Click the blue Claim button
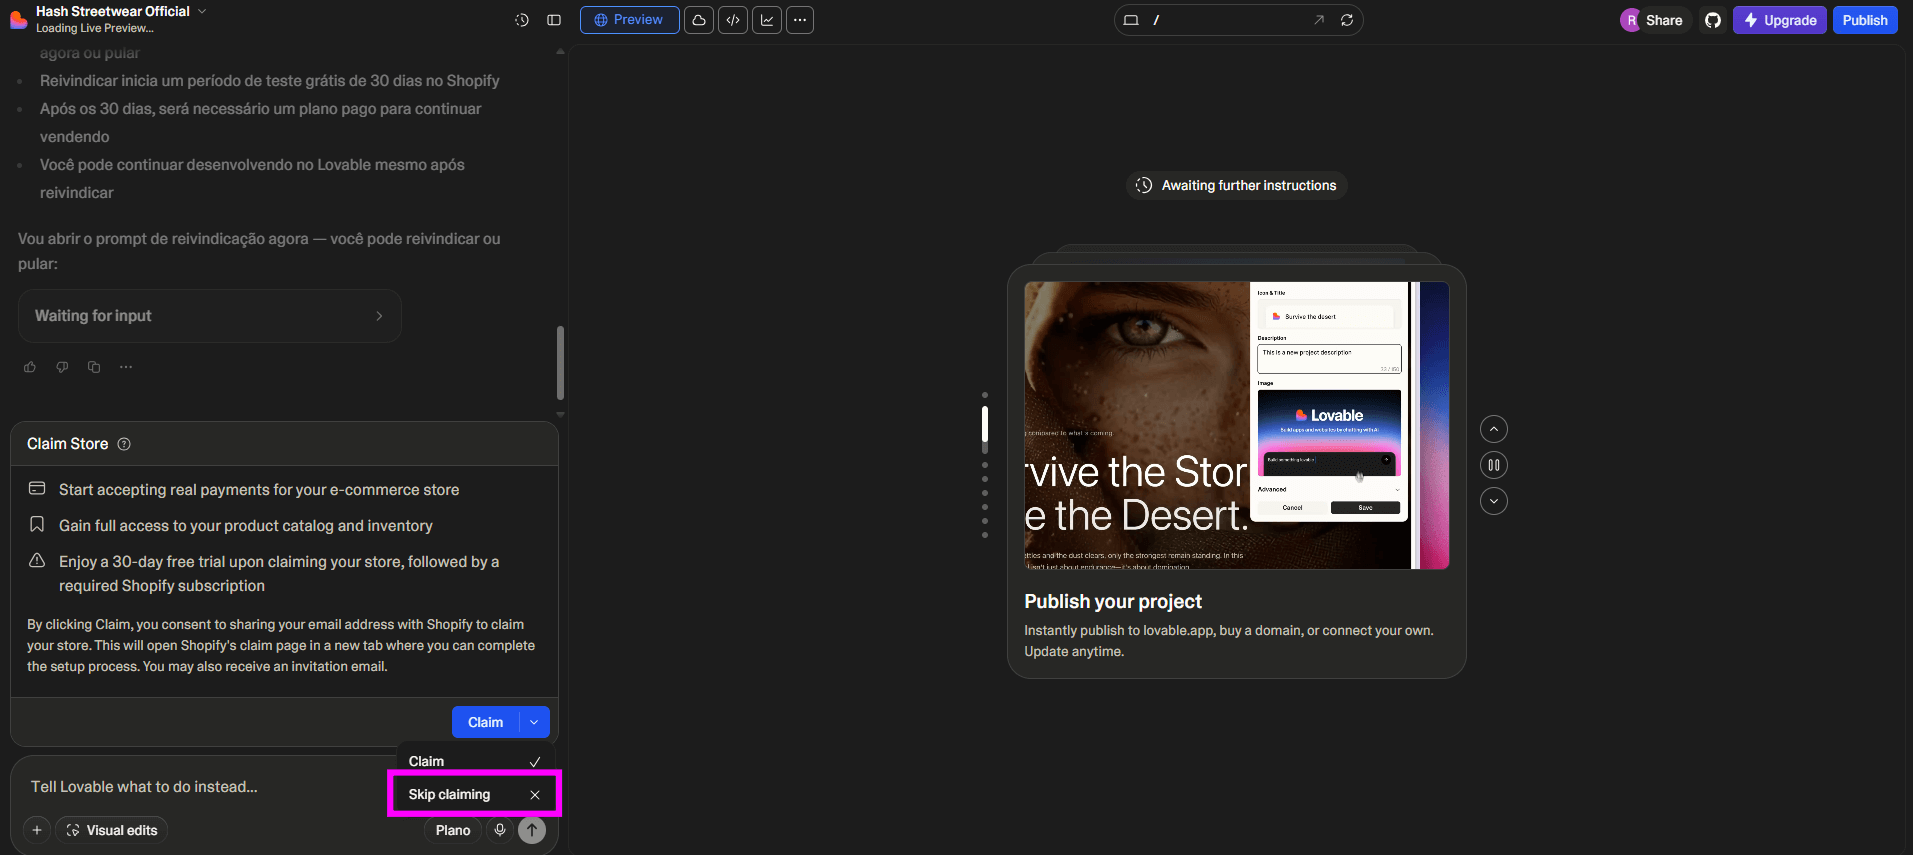Viewport: 1913px width, 855px height. [x=486, y=722]
